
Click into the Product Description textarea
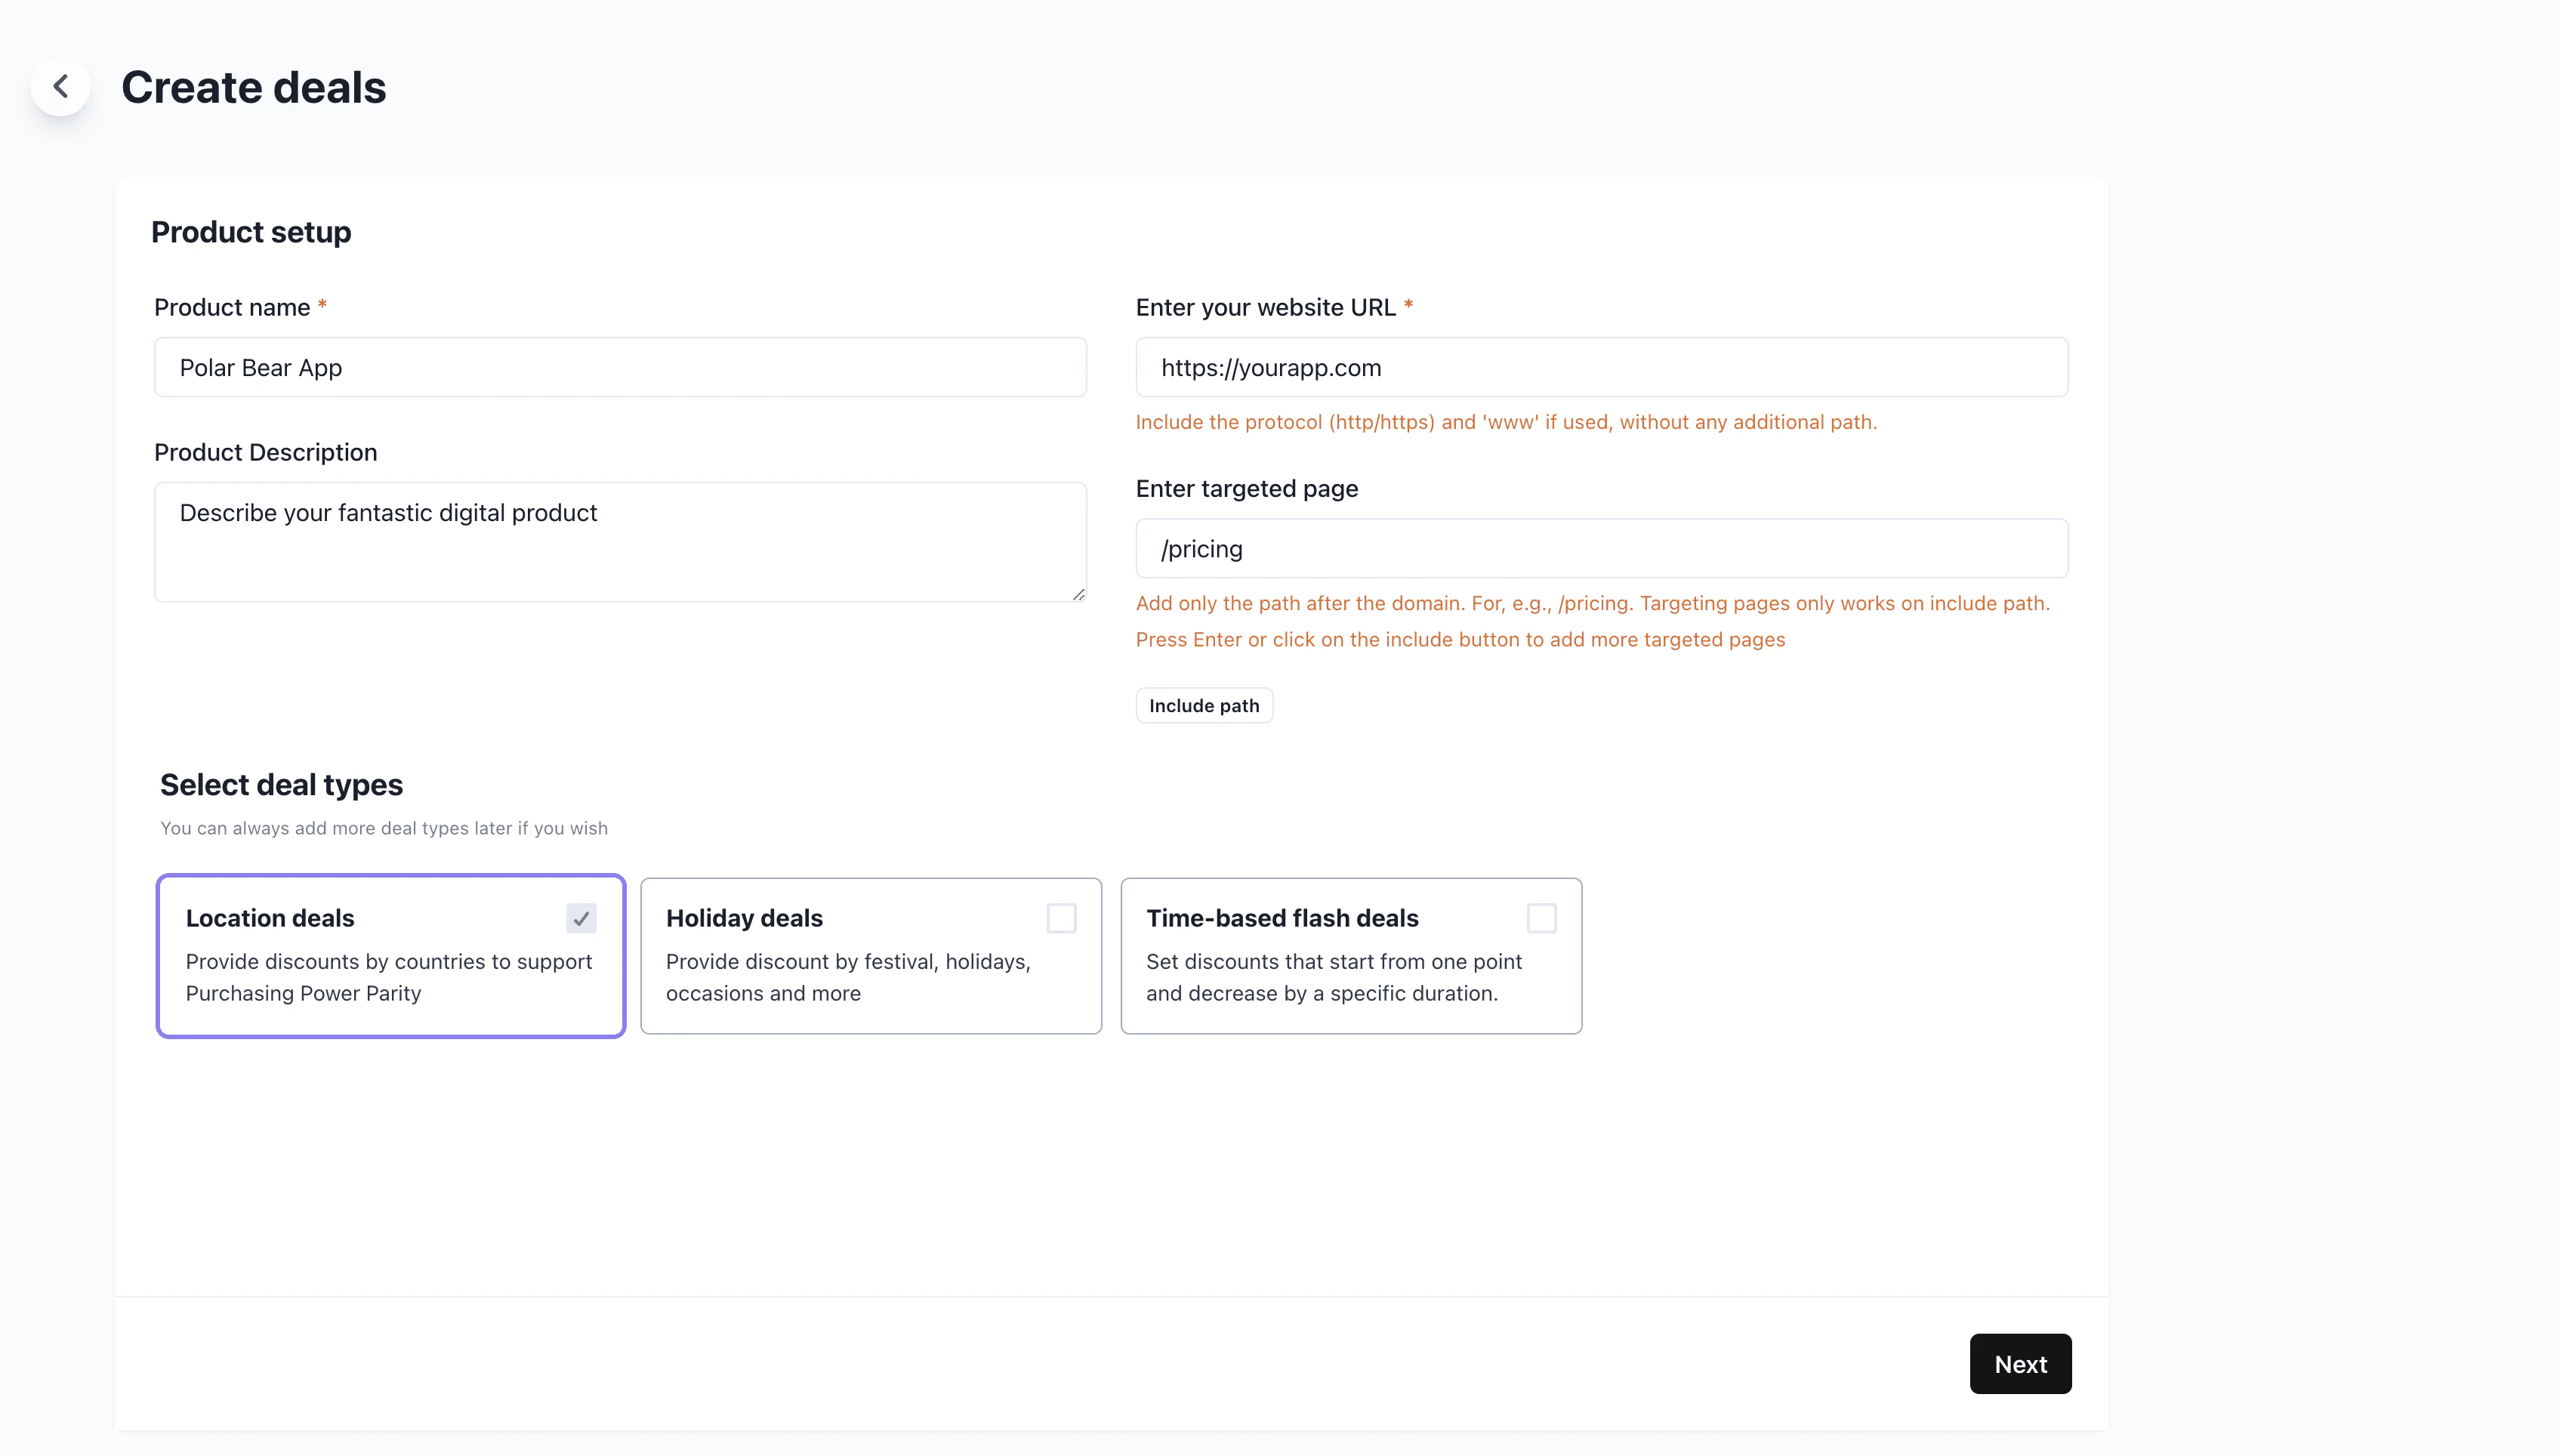click(x=619, y=541)
